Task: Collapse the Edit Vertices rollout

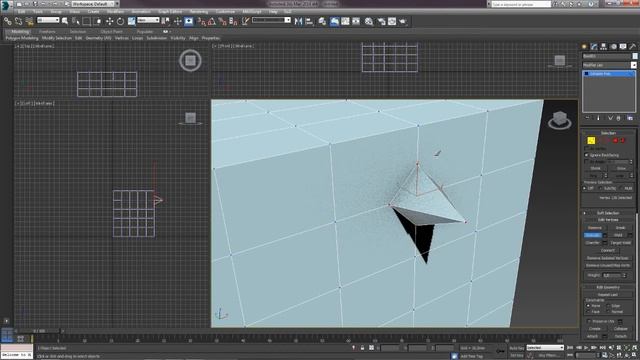Action: tap(608, 220)
